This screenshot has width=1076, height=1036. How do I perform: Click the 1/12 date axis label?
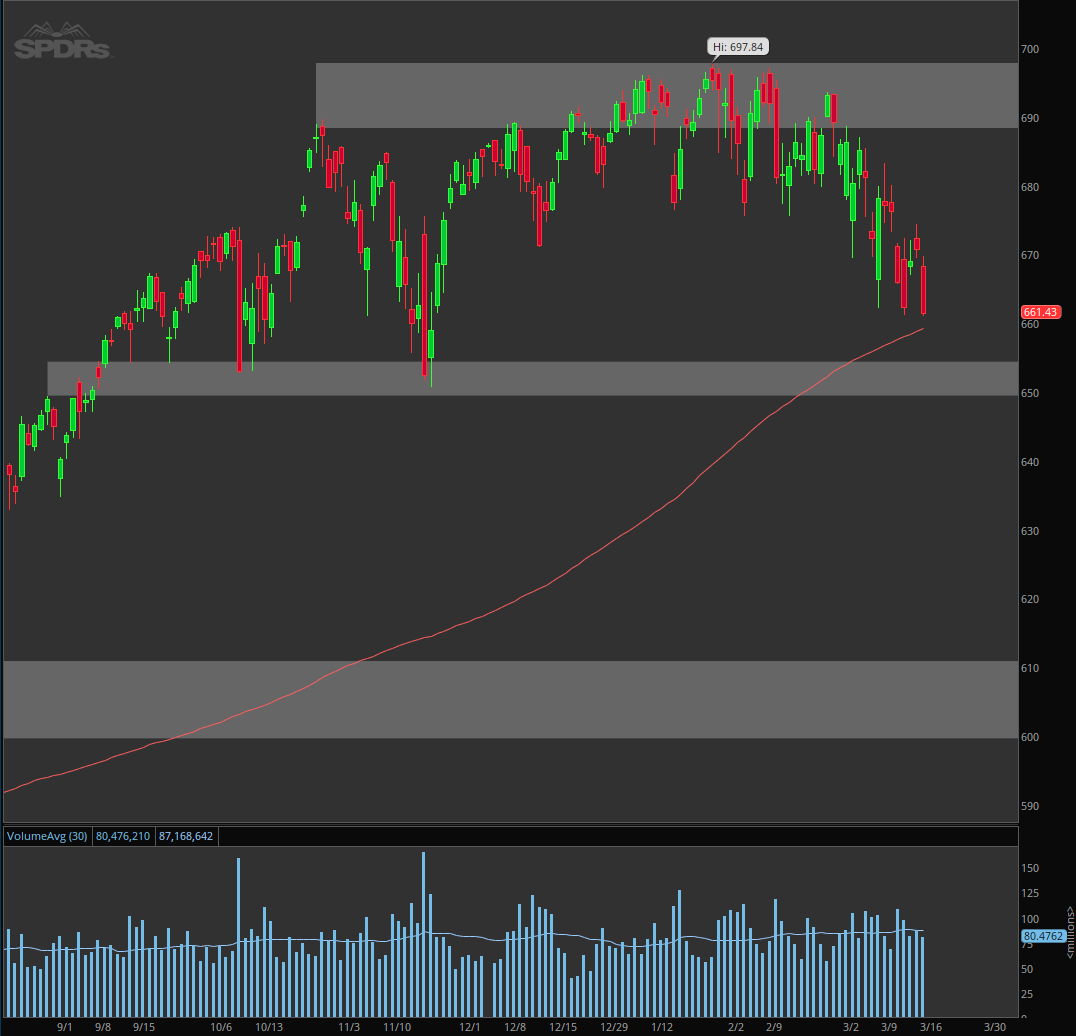[x=662, y=1027]
